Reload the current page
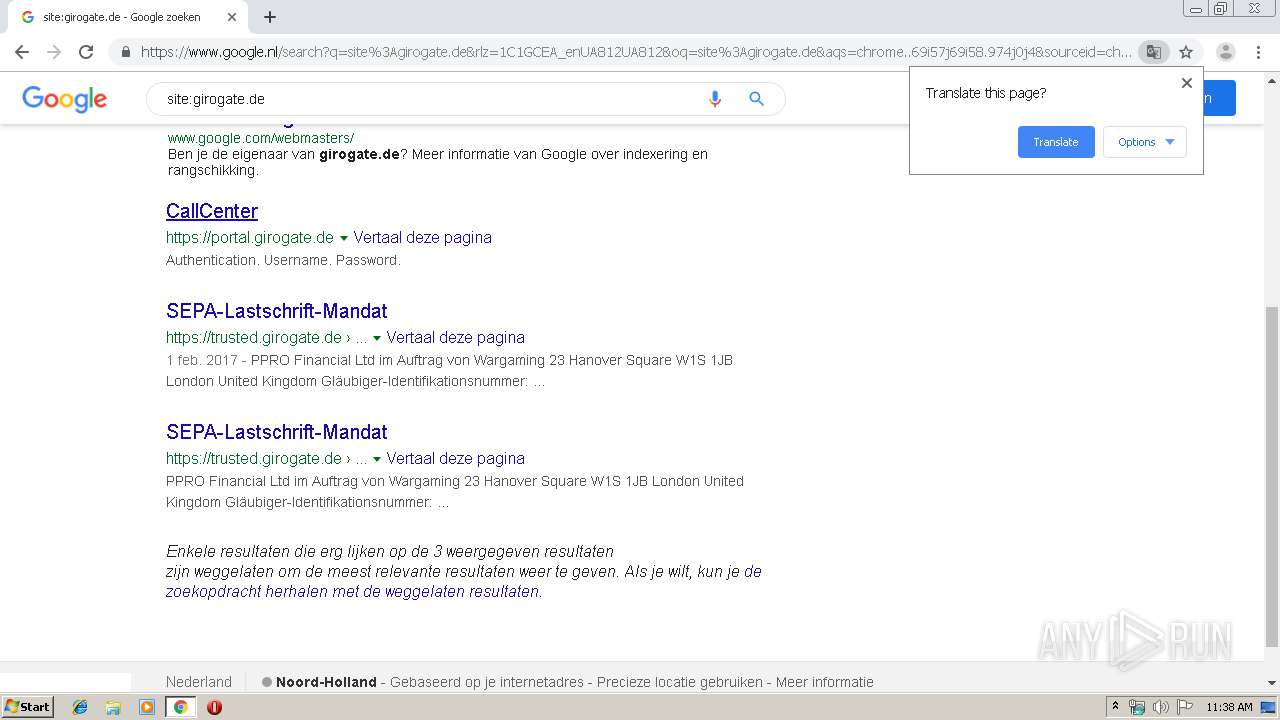This screenshot has width=1280, height=720. [x=86, y=52]
